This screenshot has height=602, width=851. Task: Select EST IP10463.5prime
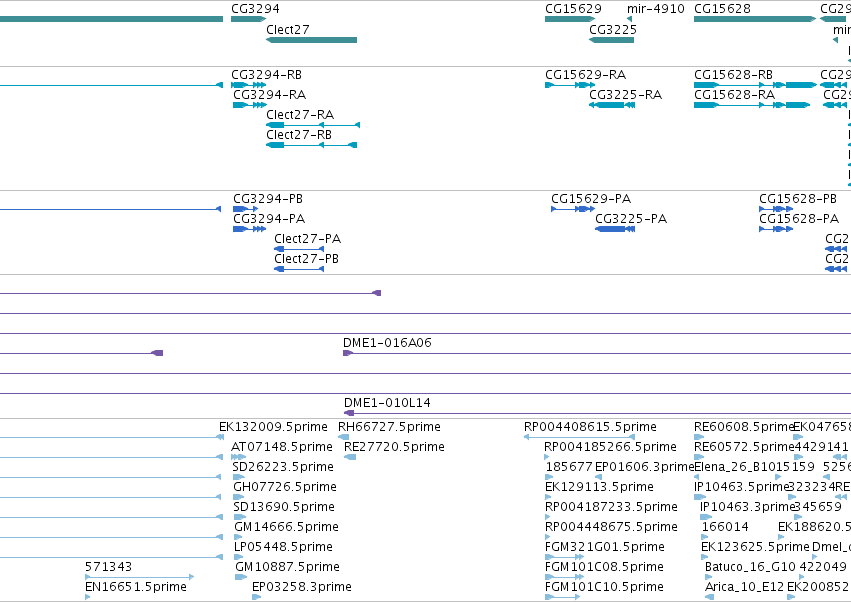click(x=741, y=487)
